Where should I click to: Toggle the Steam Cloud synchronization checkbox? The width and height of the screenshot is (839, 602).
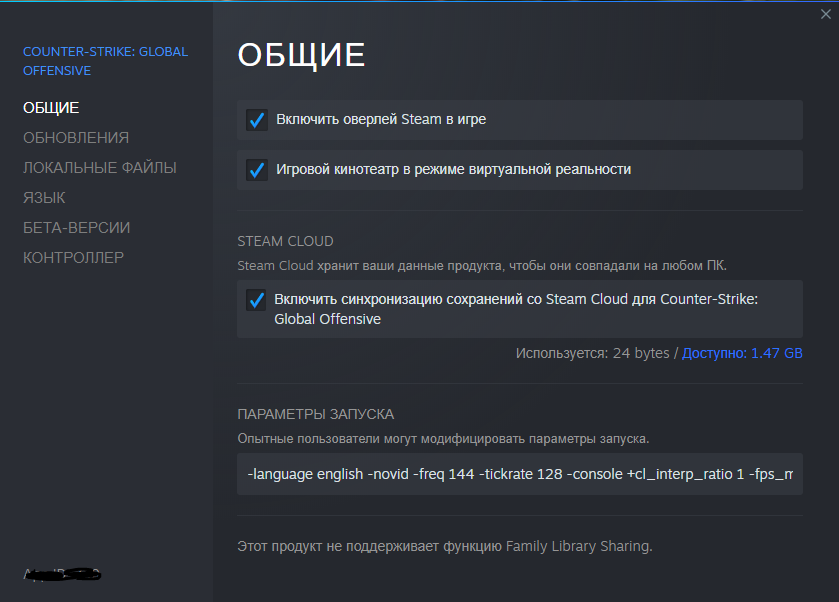[x=256, y=300]
